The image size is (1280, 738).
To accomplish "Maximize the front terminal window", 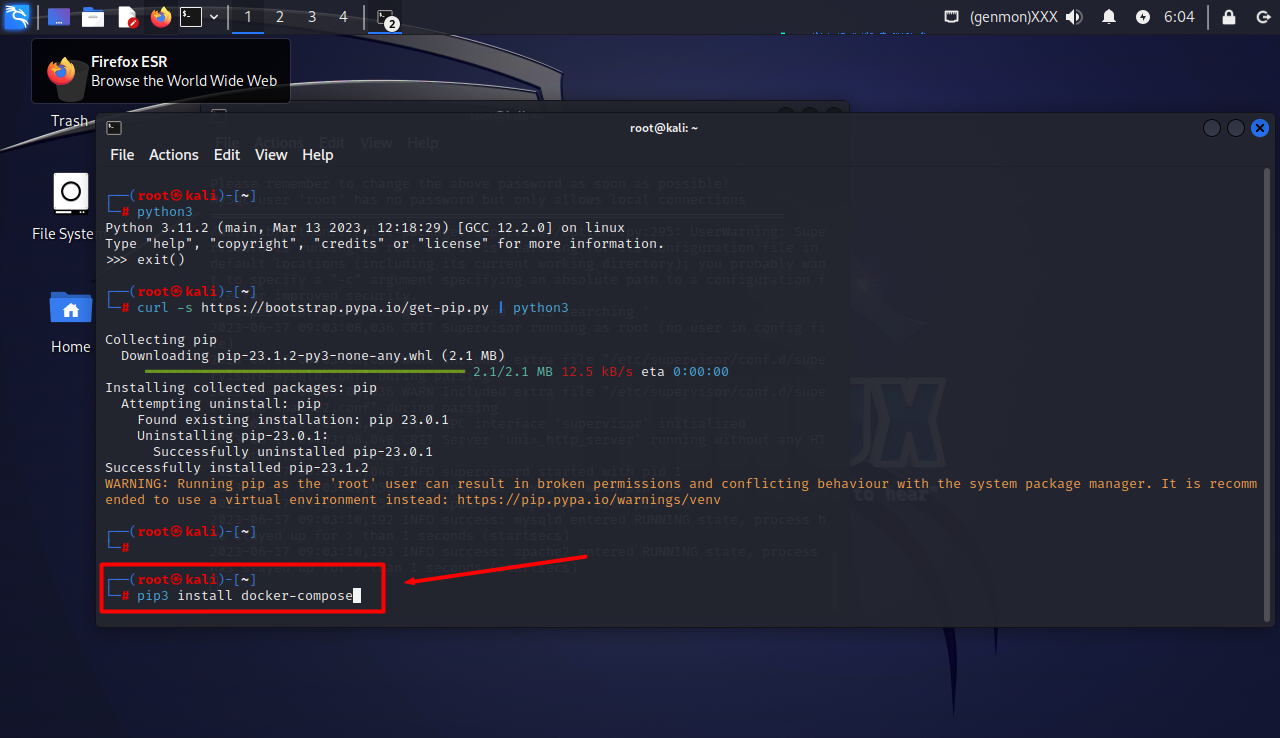I will [x=1236, y=128].
